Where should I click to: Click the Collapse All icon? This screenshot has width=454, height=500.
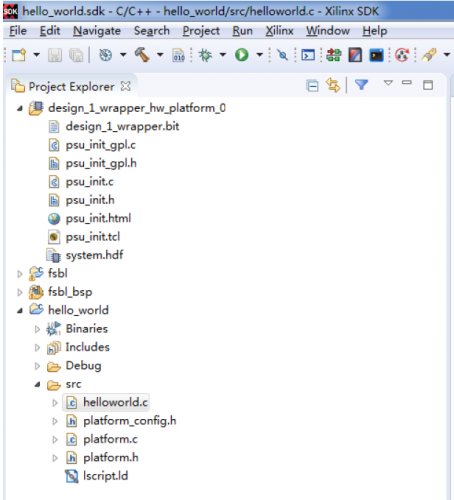tap(312, 86)
